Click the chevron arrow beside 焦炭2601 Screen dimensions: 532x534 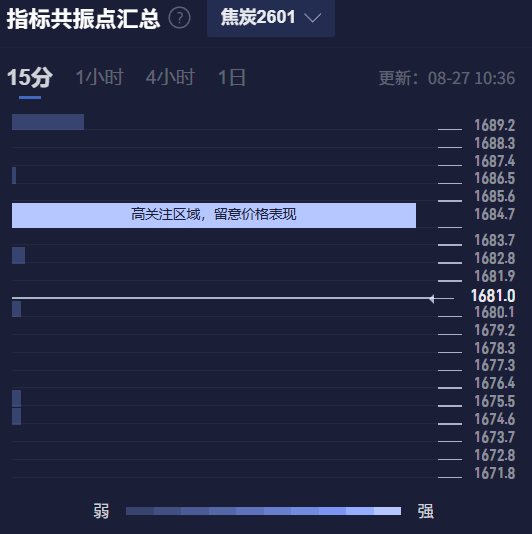tap(312, 18)
